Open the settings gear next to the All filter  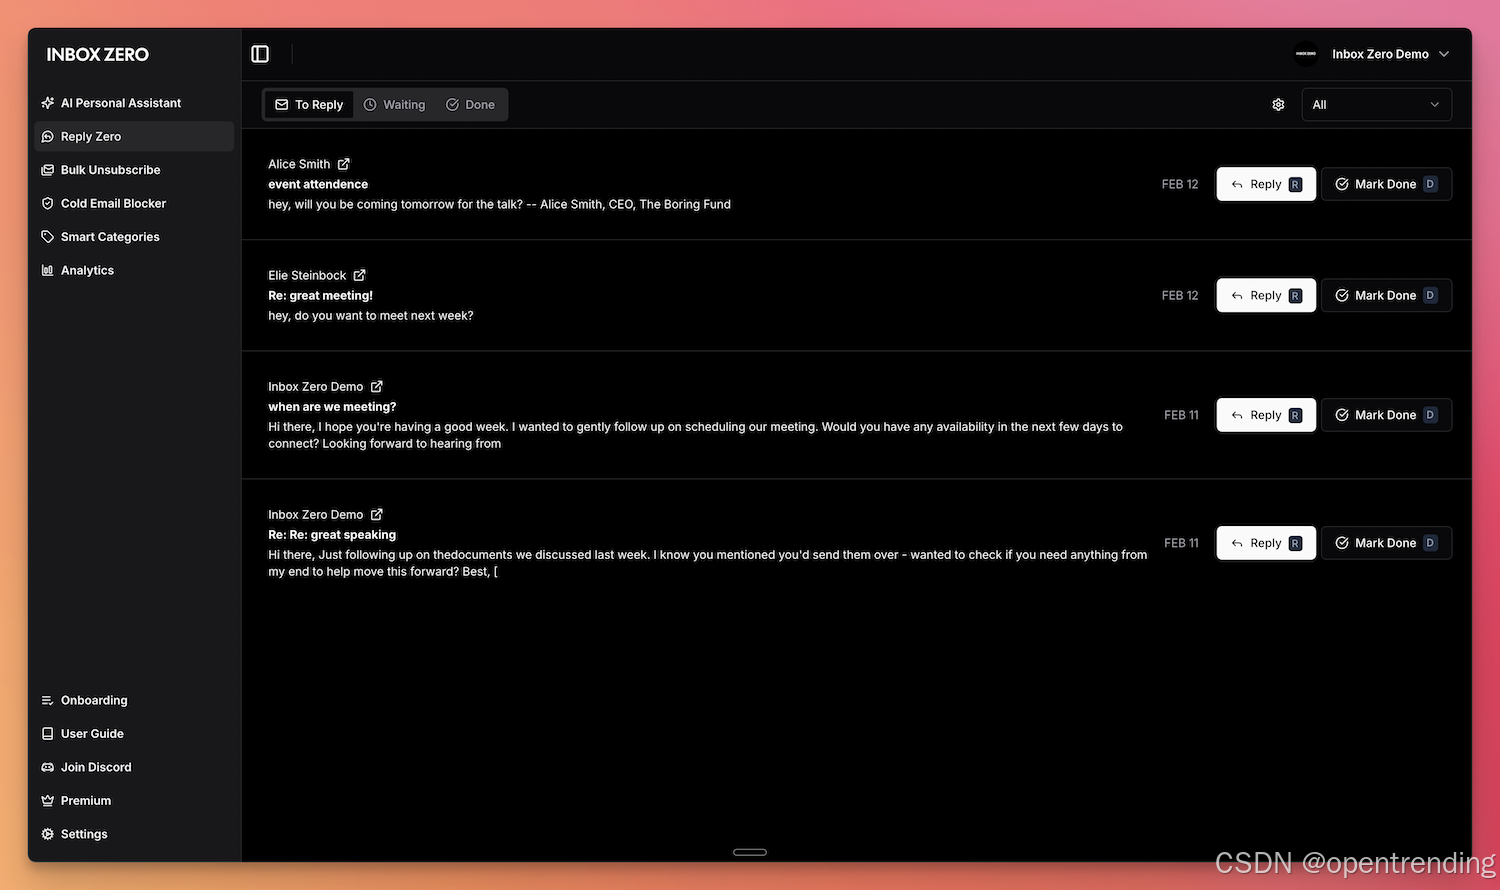coord(1278,105)
